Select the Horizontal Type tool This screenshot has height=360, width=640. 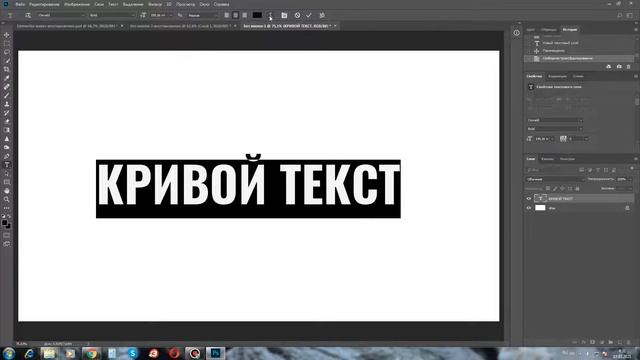coord(7,165)
